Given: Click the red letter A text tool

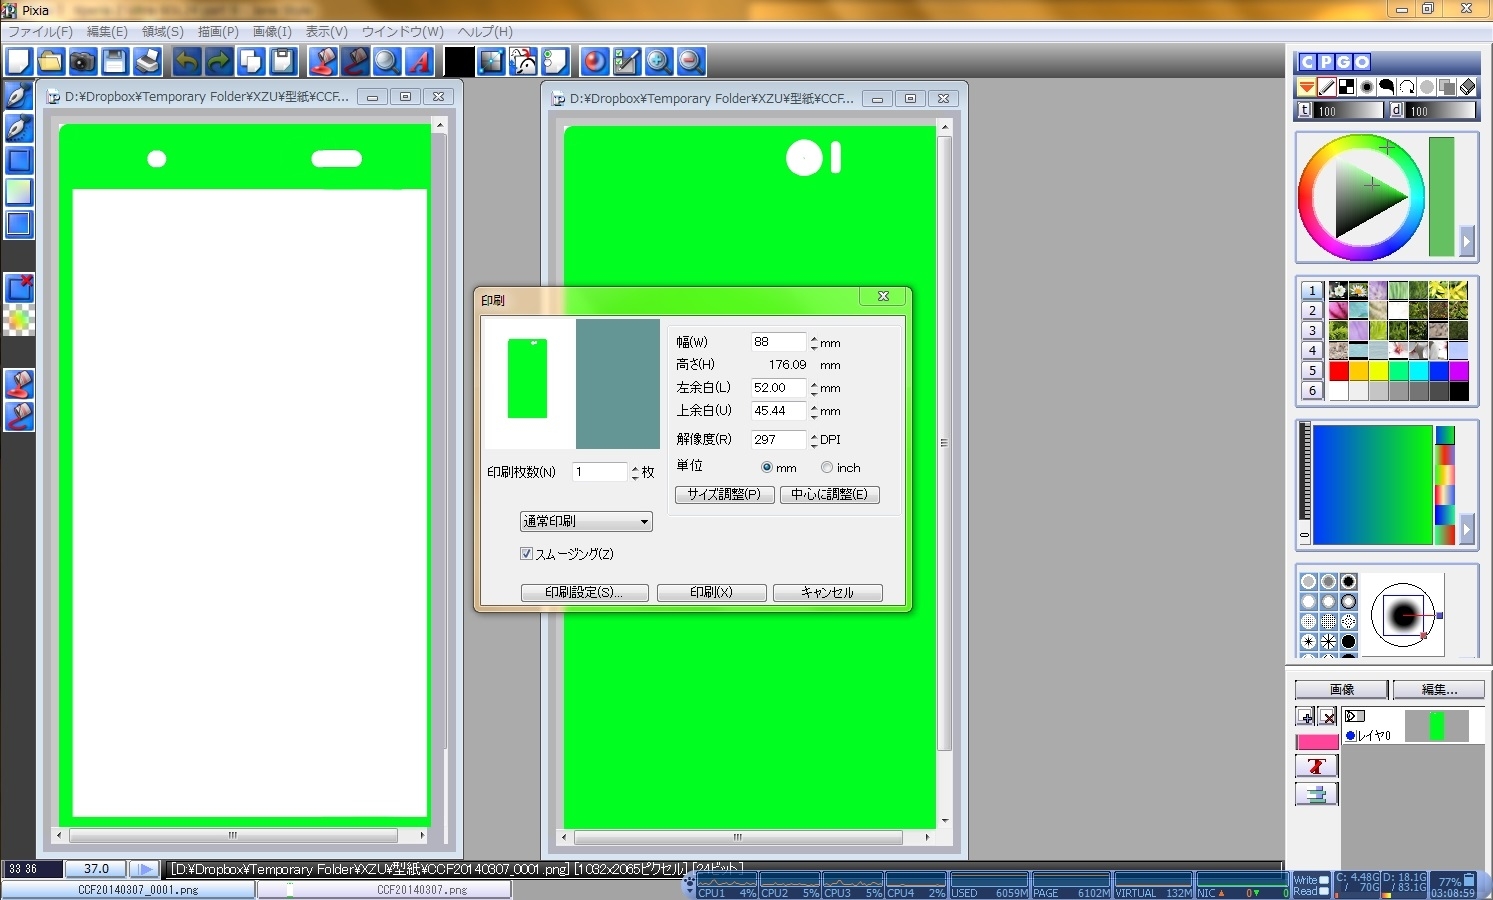Looking at the screenshot, I should pos(419,62).
